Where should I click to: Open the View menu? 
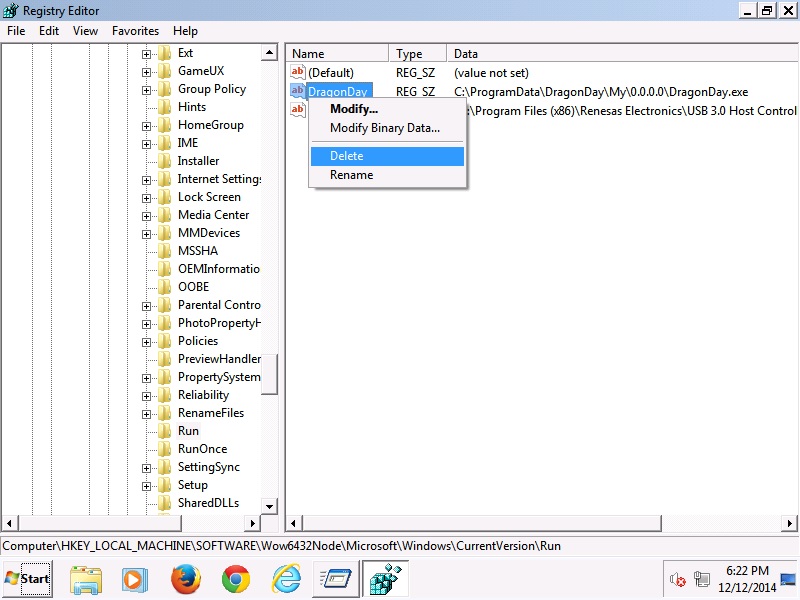pyautogui.click(x=85, y=31)
